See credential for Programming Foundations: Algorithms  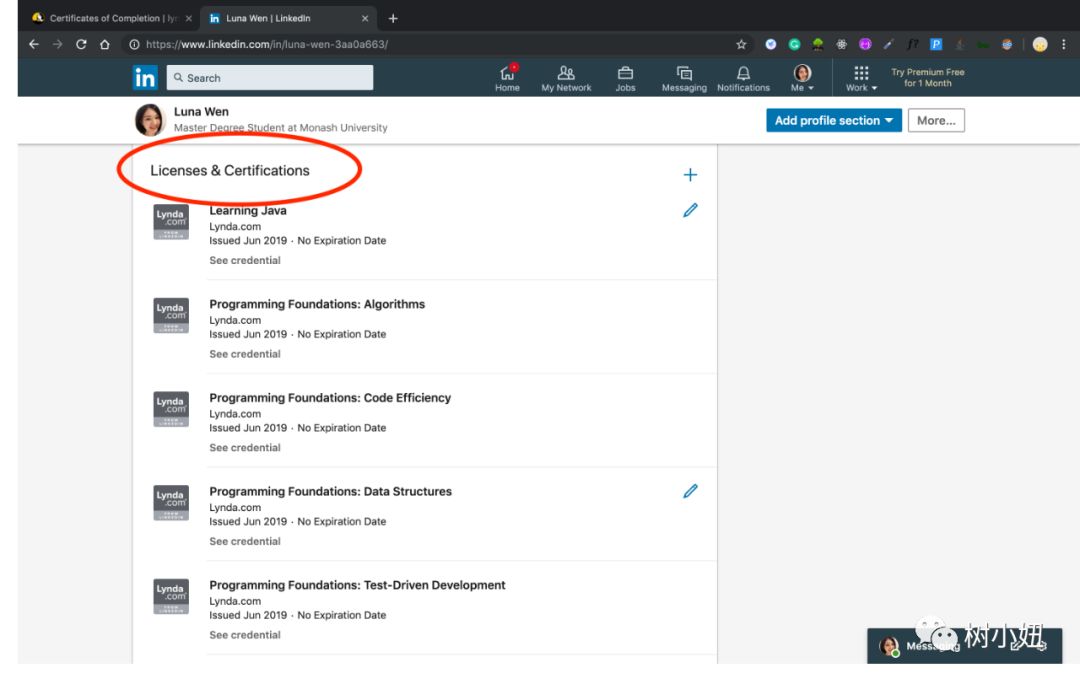click(x=245, y=354)
